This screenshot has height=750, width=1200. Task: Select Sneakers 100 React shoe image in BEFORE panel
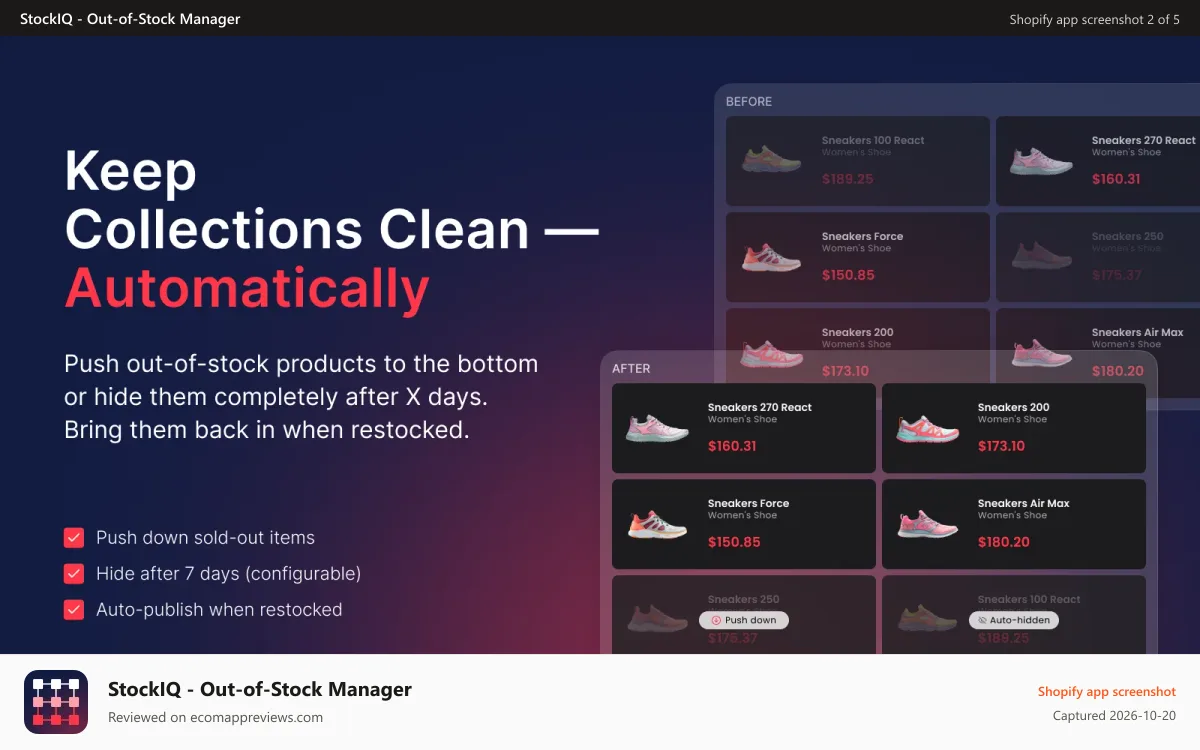tap(771, 161)
